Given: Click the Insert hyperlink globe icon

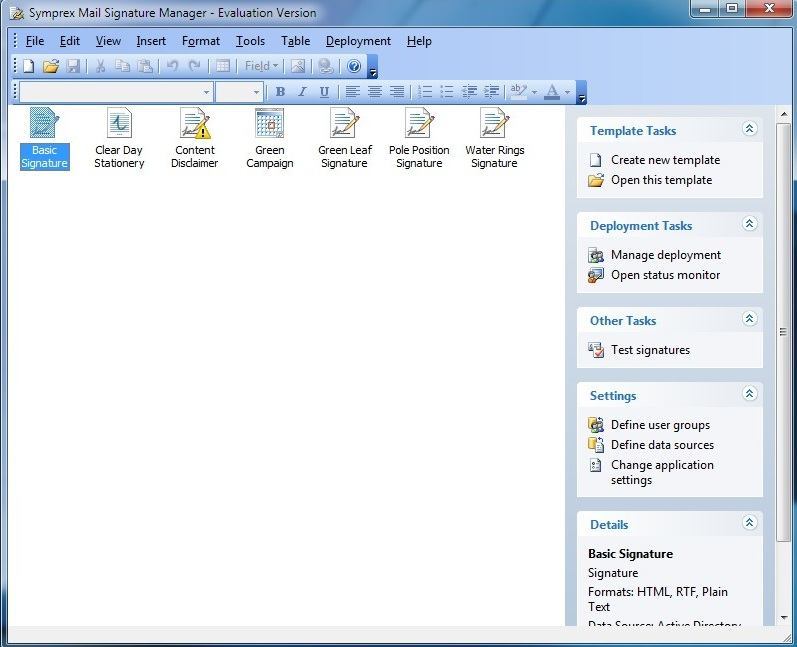Looking at the screenshot, I should (326, 66).
